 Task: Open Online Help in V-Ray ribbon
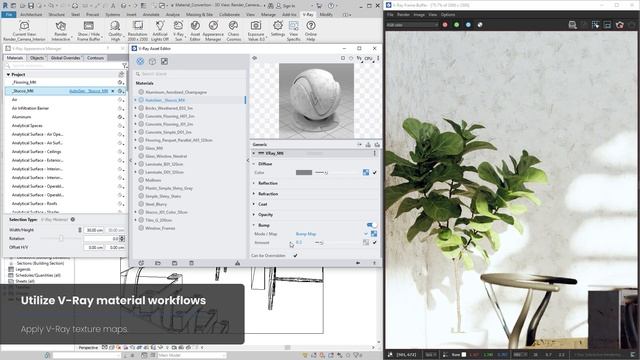click(x=311, y=31)
